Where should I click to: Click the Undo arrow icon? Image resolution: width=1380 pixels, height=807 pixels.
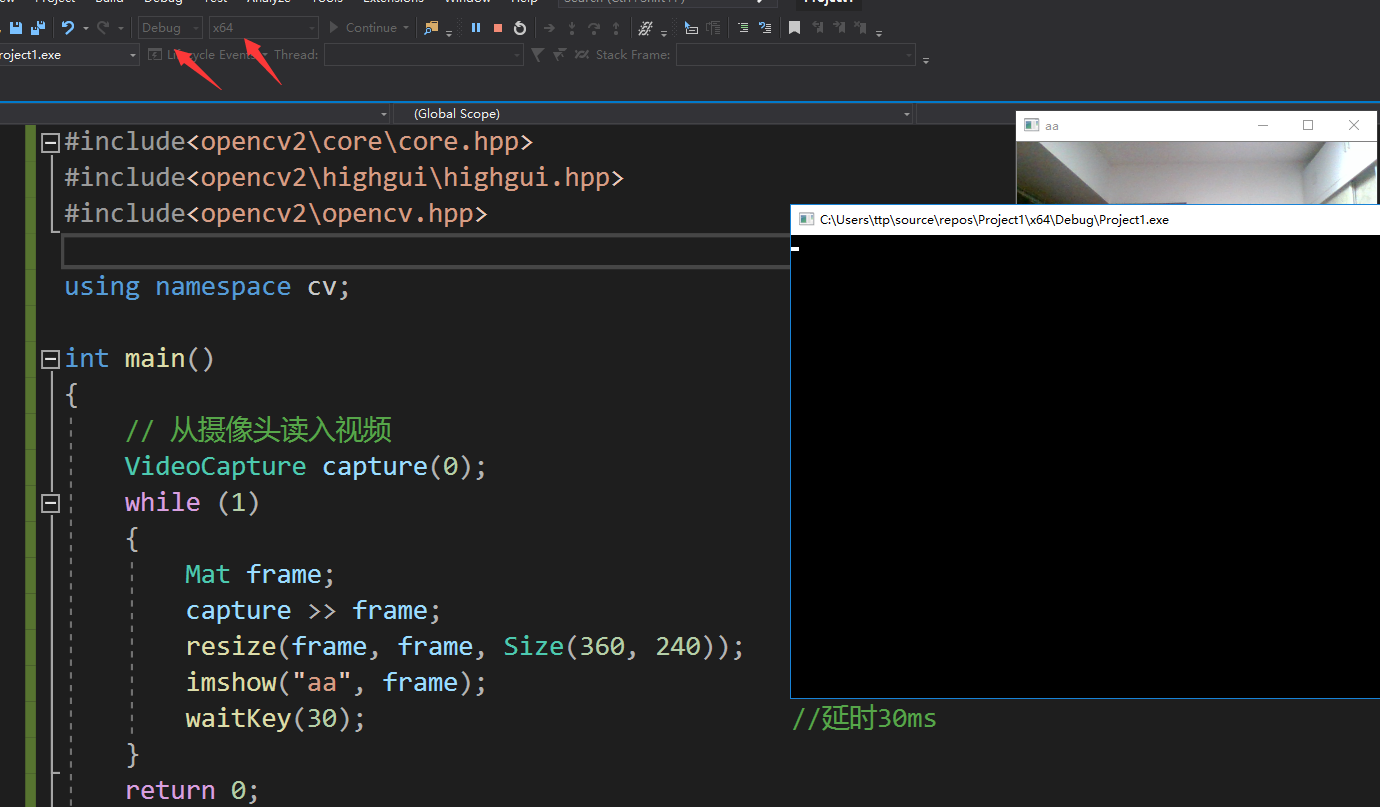coord(68,28)
